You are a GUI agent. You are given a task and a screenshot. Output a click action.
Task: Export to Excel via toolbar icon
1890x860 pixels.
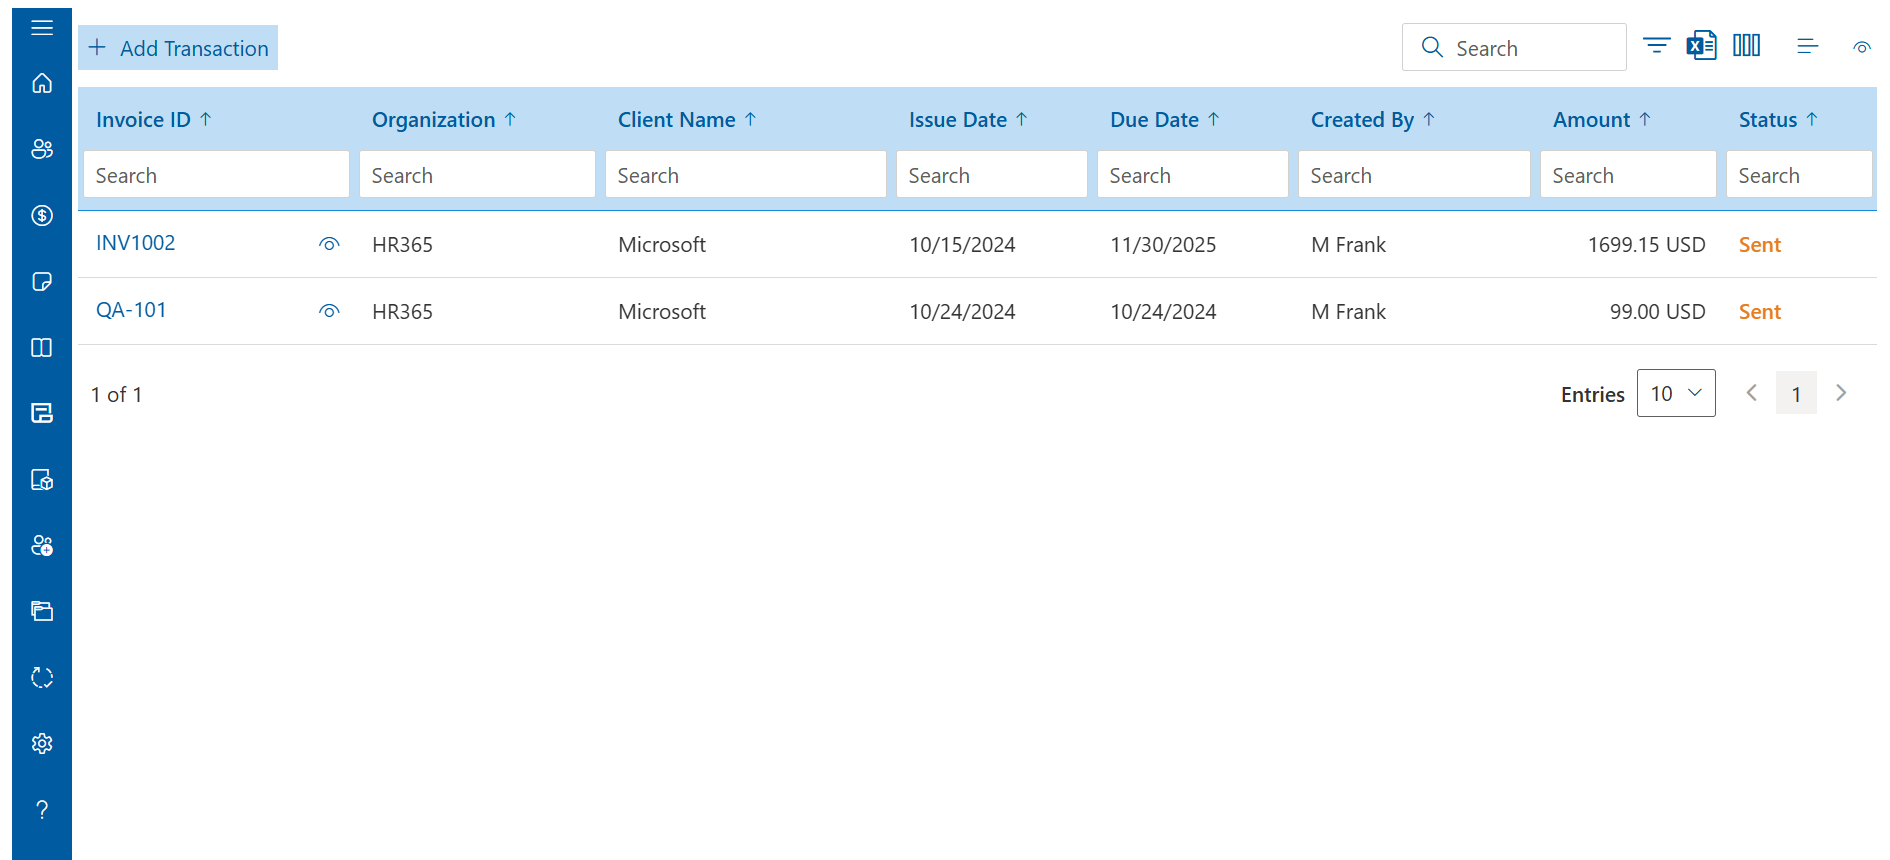tap(1702, 46)
